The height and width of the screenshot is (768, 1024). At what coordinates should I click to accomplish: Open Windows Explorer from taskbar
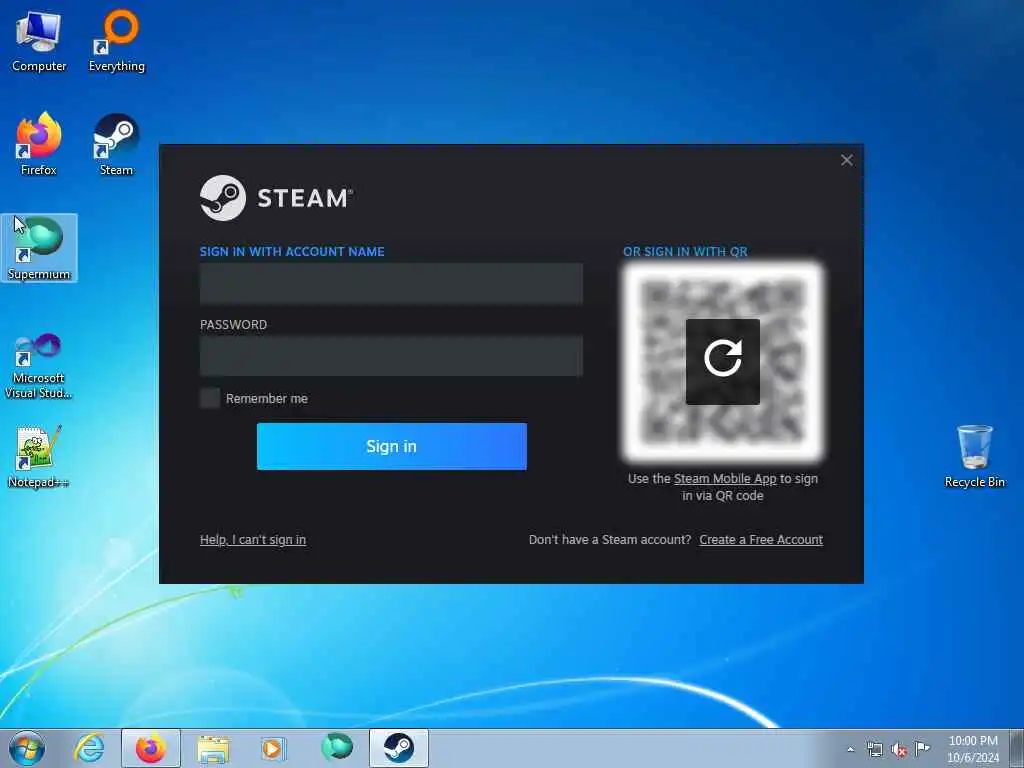tap(213, 749)
